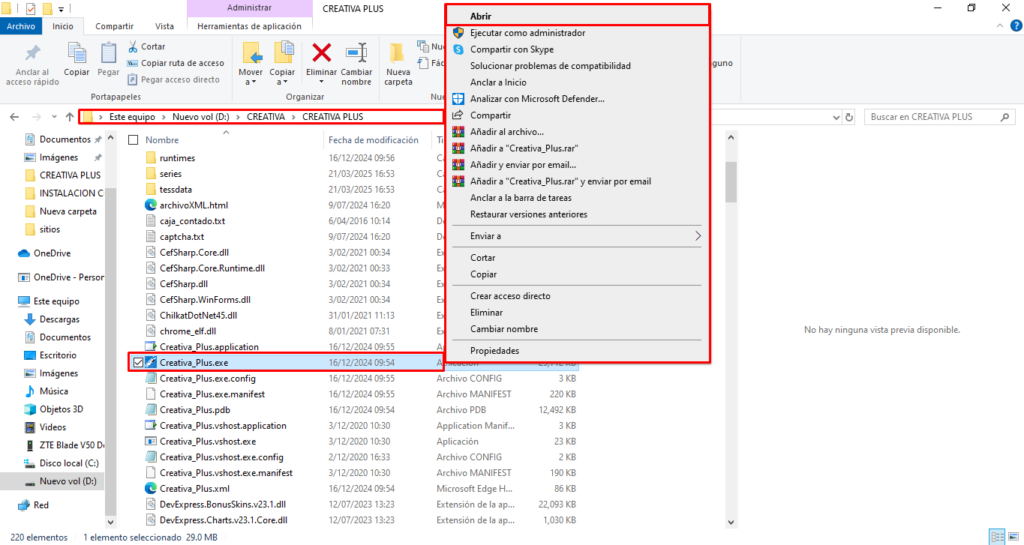Viewport: 1024px width, 545px height.
Task: Tick the select-all checkbox in column header
Action: (x=133, y=140)
